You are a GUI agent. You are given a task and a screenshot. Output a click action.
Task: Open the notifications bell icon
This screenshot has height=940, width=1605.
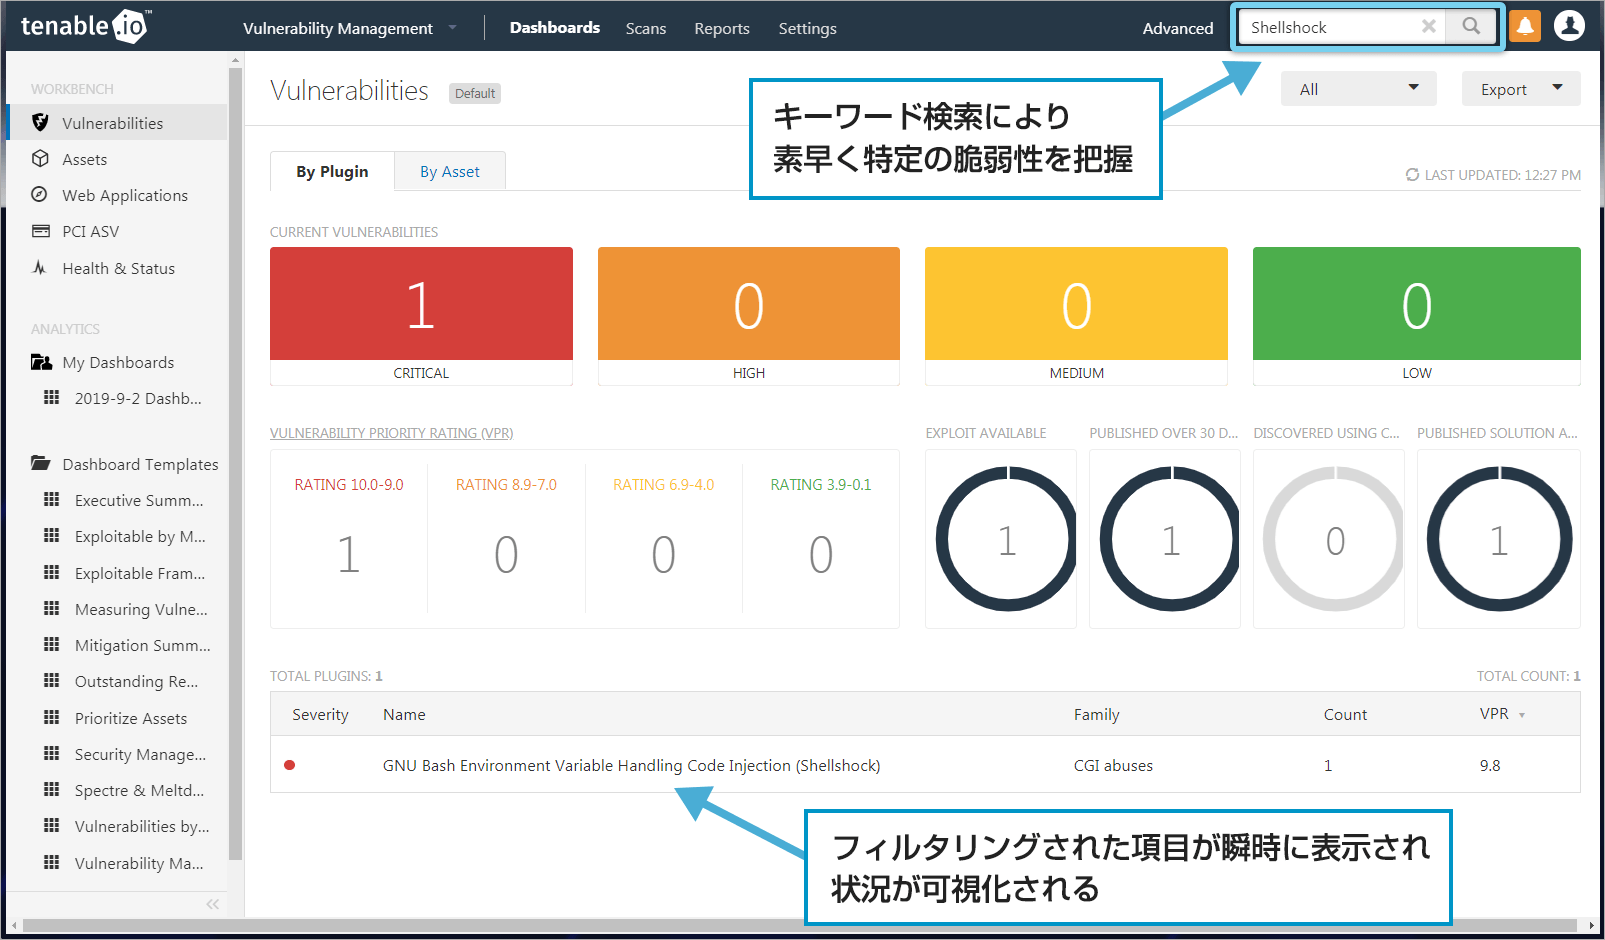coord(1525,27)
